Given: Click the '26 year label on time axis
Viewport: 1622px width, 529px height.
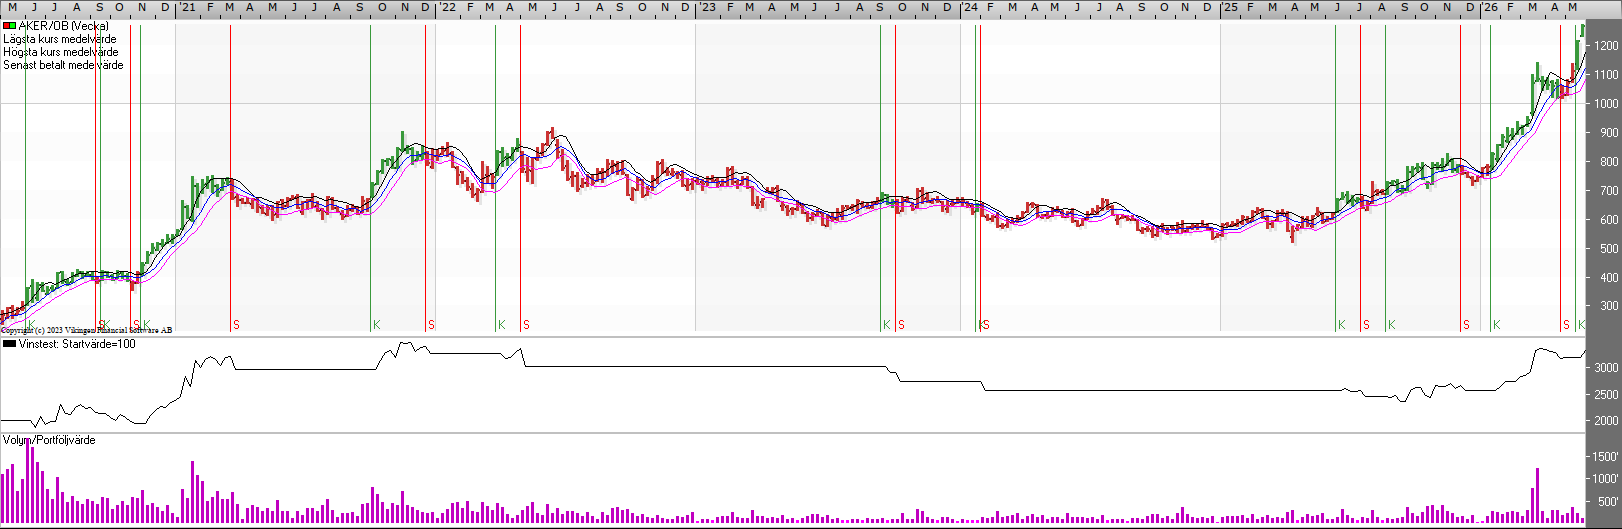Looking at the screenshot, I should pyautogui.click(x=1490, y=7).
